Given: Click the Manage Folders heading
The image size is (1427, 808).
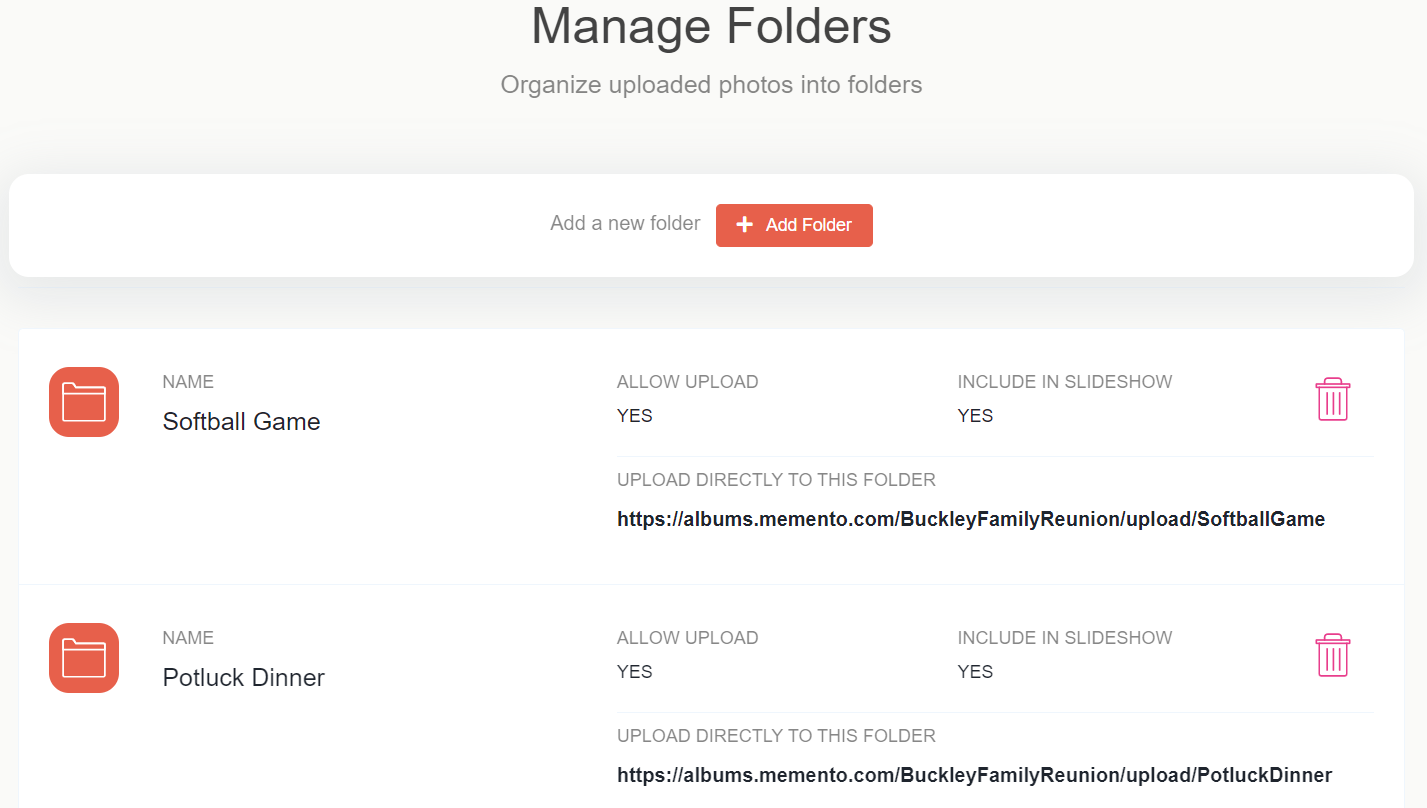Looking at the screenshot, I should pos(711,26).
